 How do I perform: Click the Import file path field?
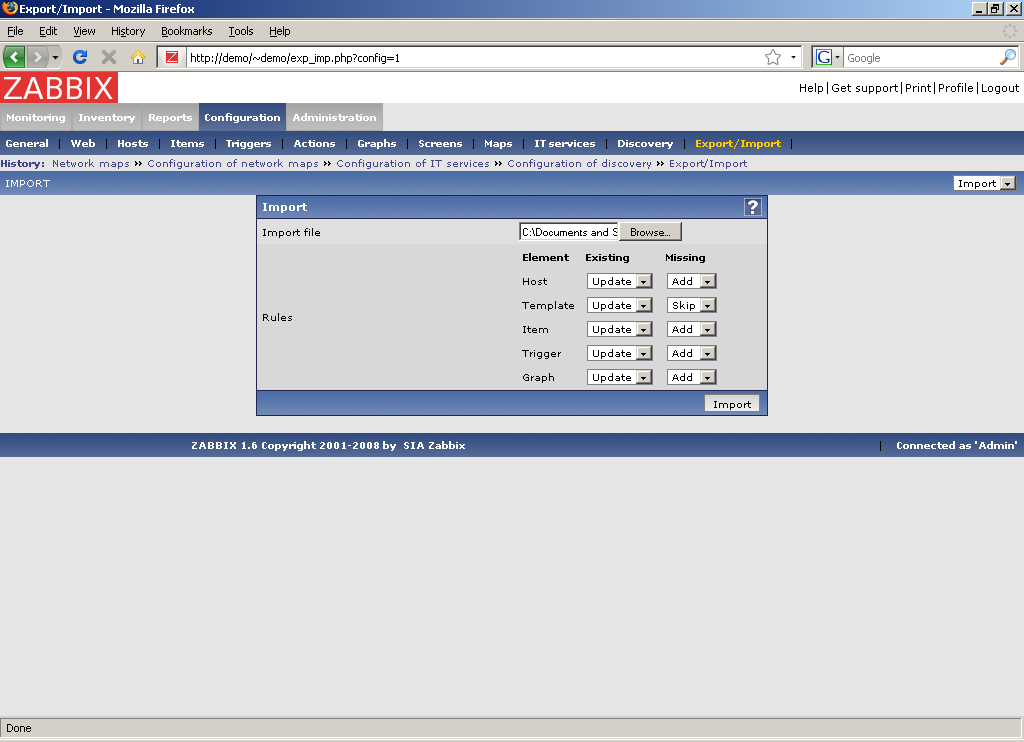coord(569,232)
